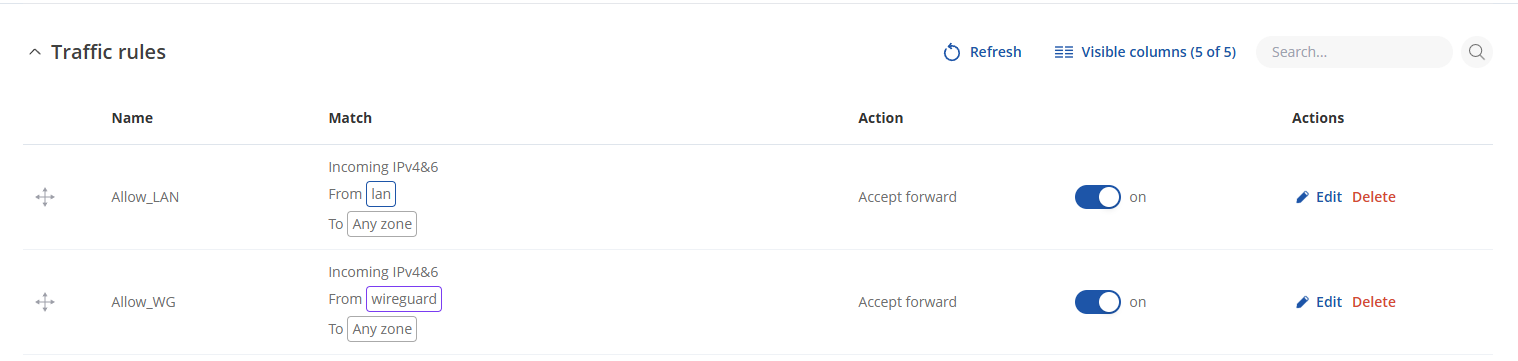1518x361 pixels.
Task: Disable the Allow_LAN rule toggle
Action: click(1098, 197)
